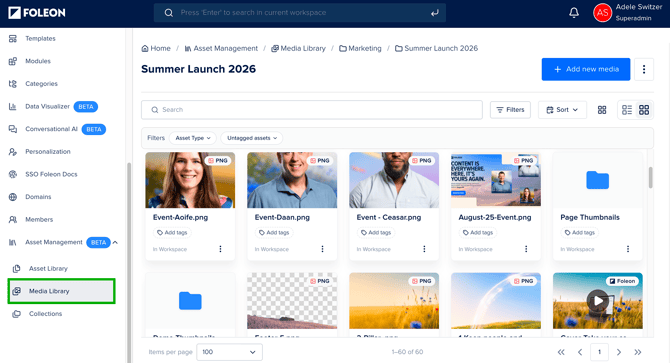Switch to list view
Viewport: 670px width, 363px height.
[627, 110]
